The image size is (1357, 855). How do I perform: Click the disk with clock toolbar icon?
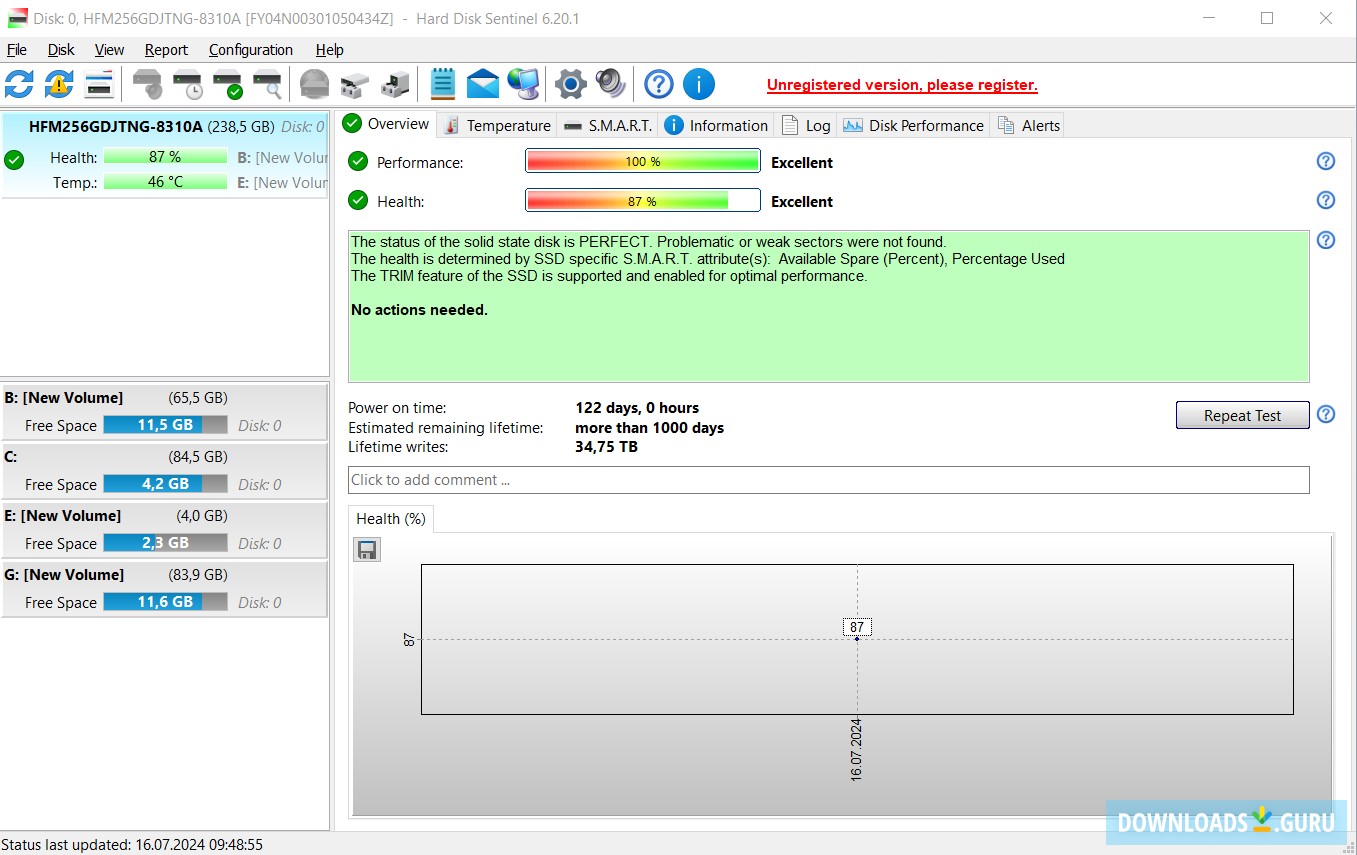click(x=187, y=84)
